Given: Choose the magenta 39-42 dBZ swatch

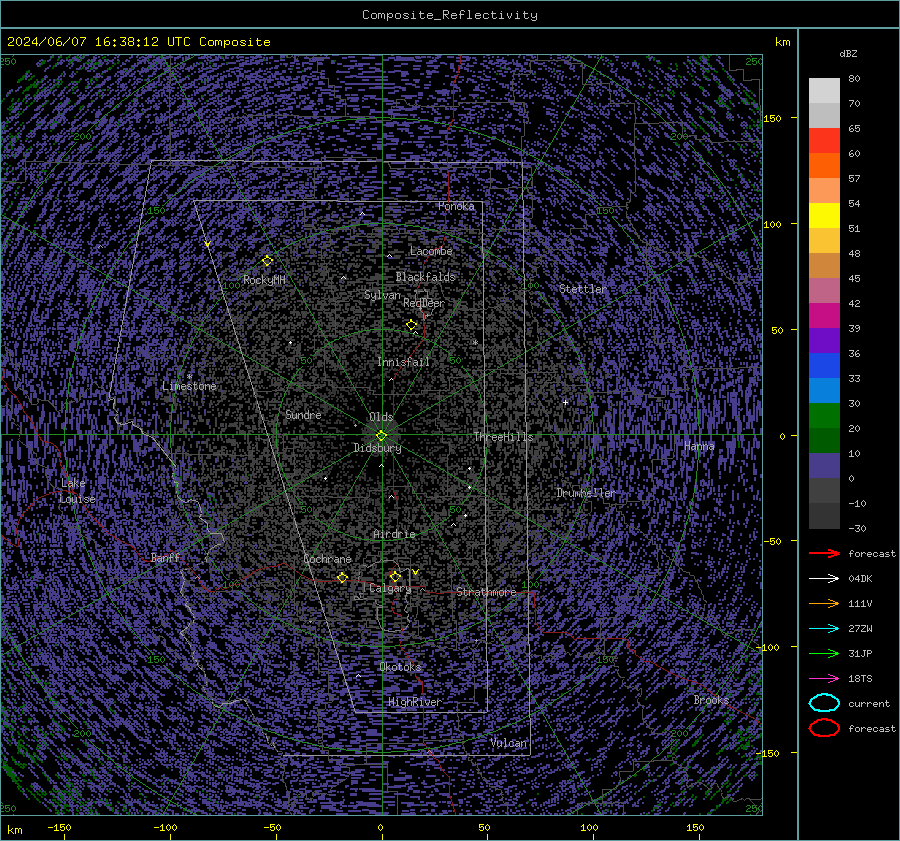Looking at the screenshot, I should tap(824, 316).
